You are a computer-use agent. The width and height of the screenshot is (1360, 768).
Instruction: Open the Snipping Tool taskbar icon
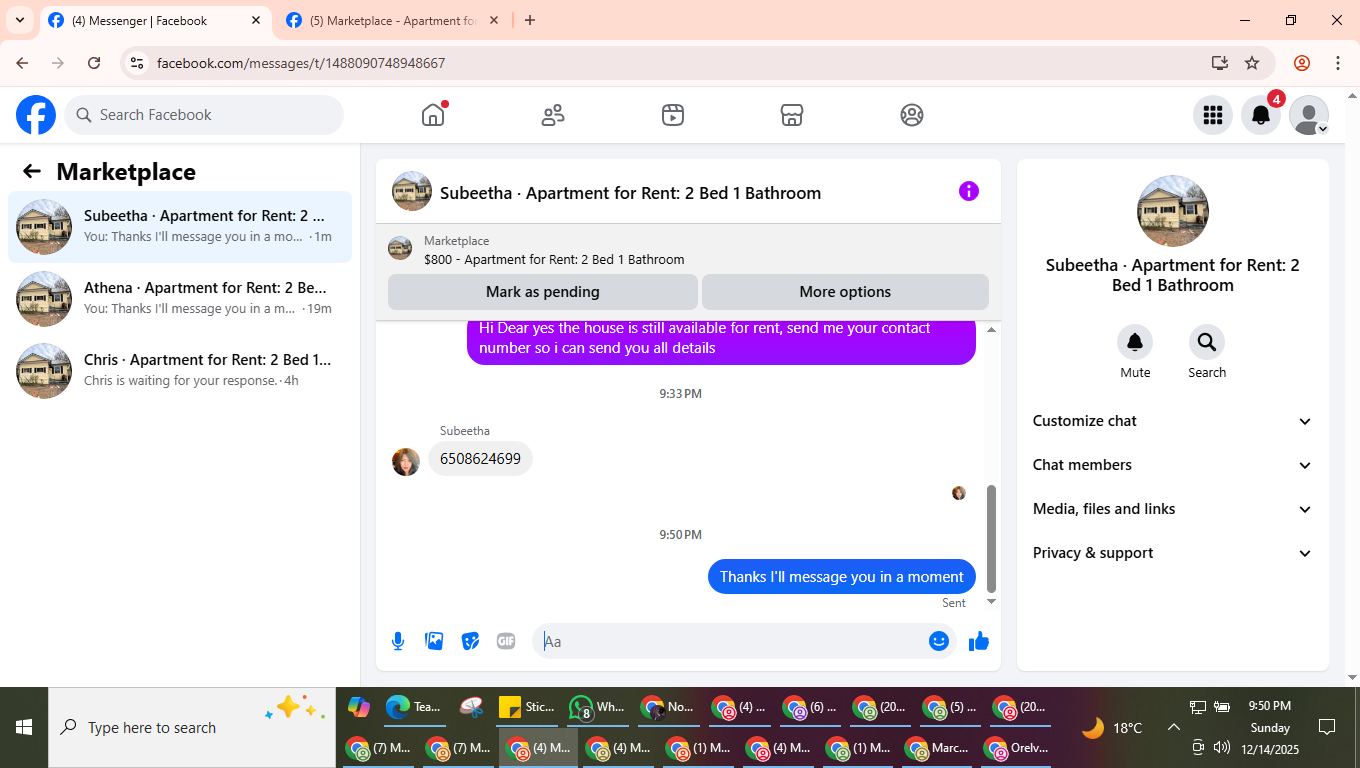pos(471,707)
